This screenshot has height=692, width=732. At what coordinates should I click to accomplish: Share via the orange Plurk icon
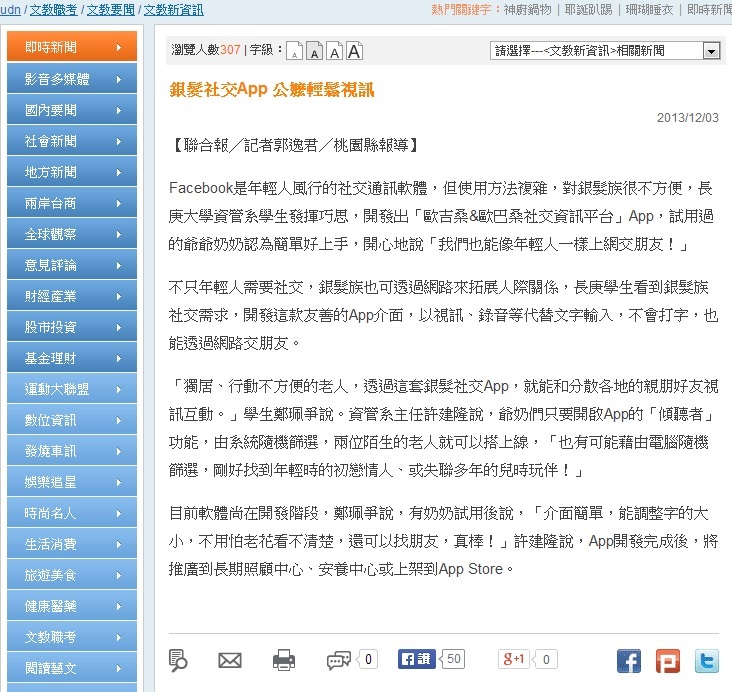[667, 660]
